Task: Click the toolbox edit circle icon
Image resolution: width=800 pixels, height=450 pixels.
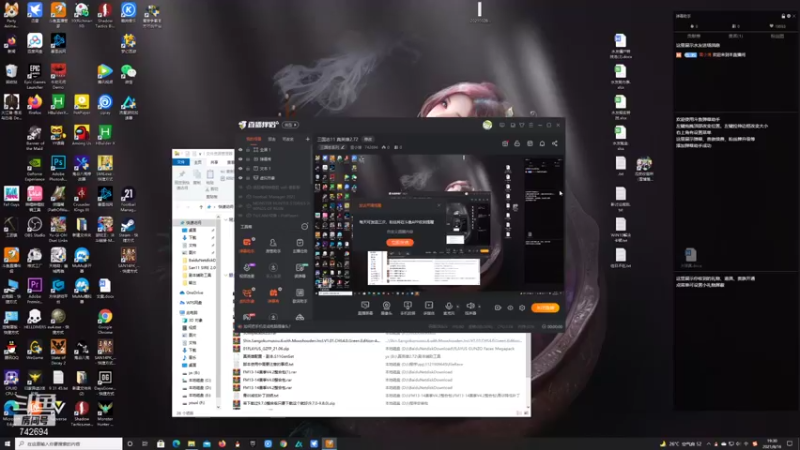Action: 305,227
